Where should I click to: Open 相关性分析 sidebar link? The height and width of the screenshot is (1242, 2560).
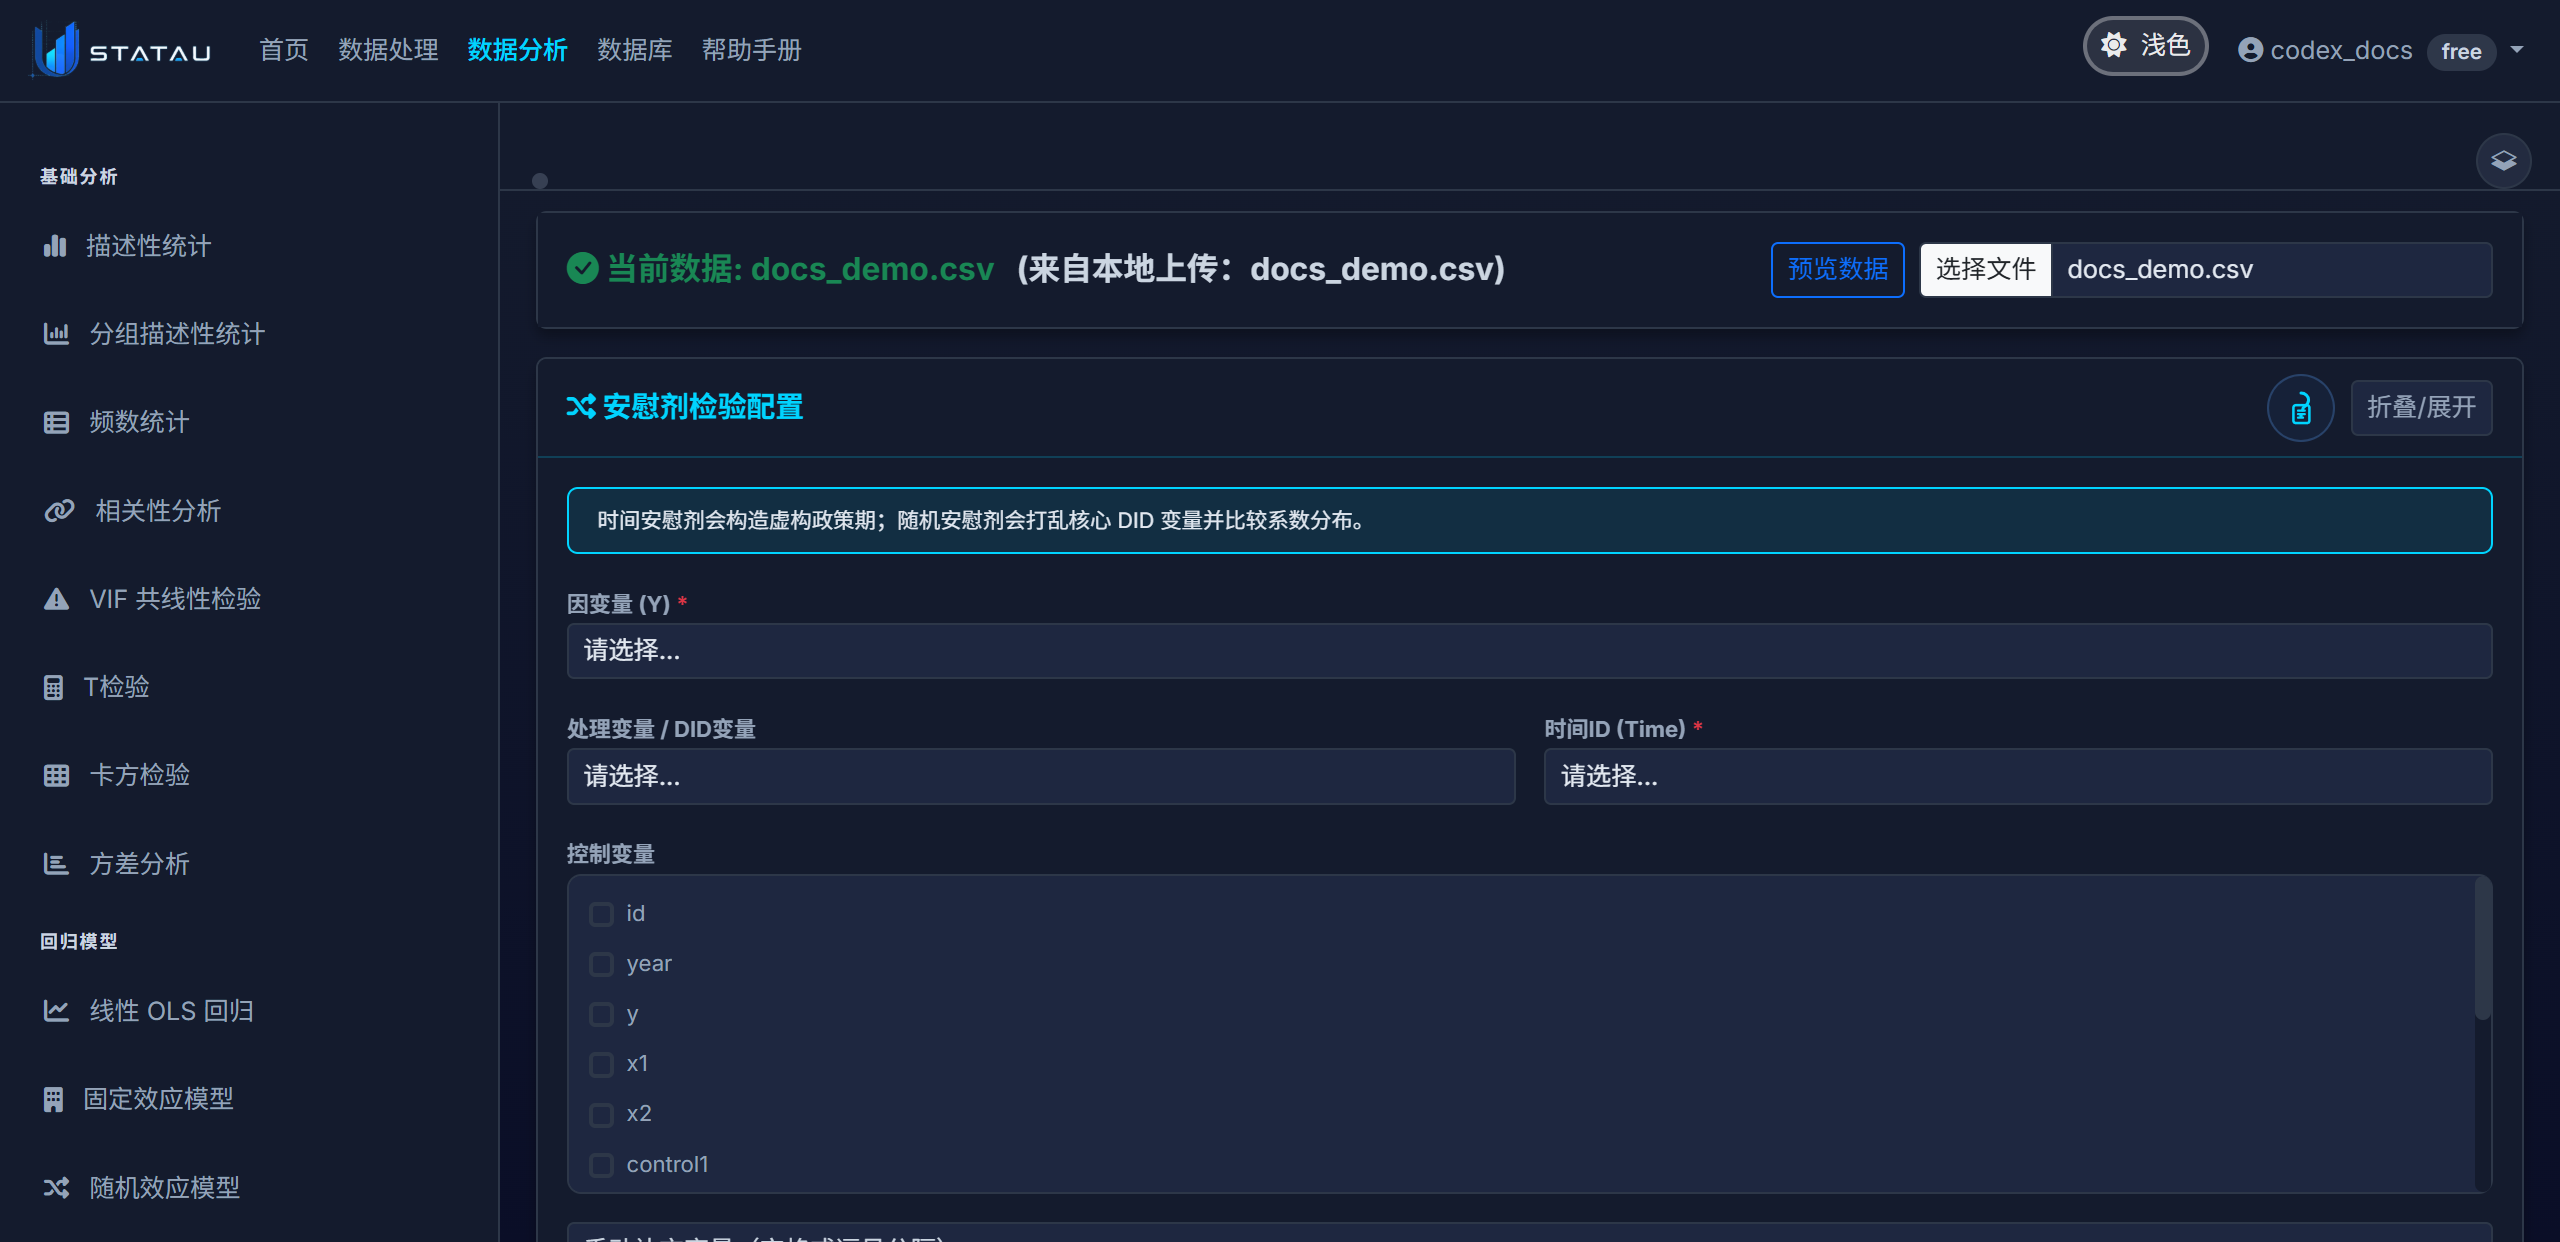[x=158, y=511]
